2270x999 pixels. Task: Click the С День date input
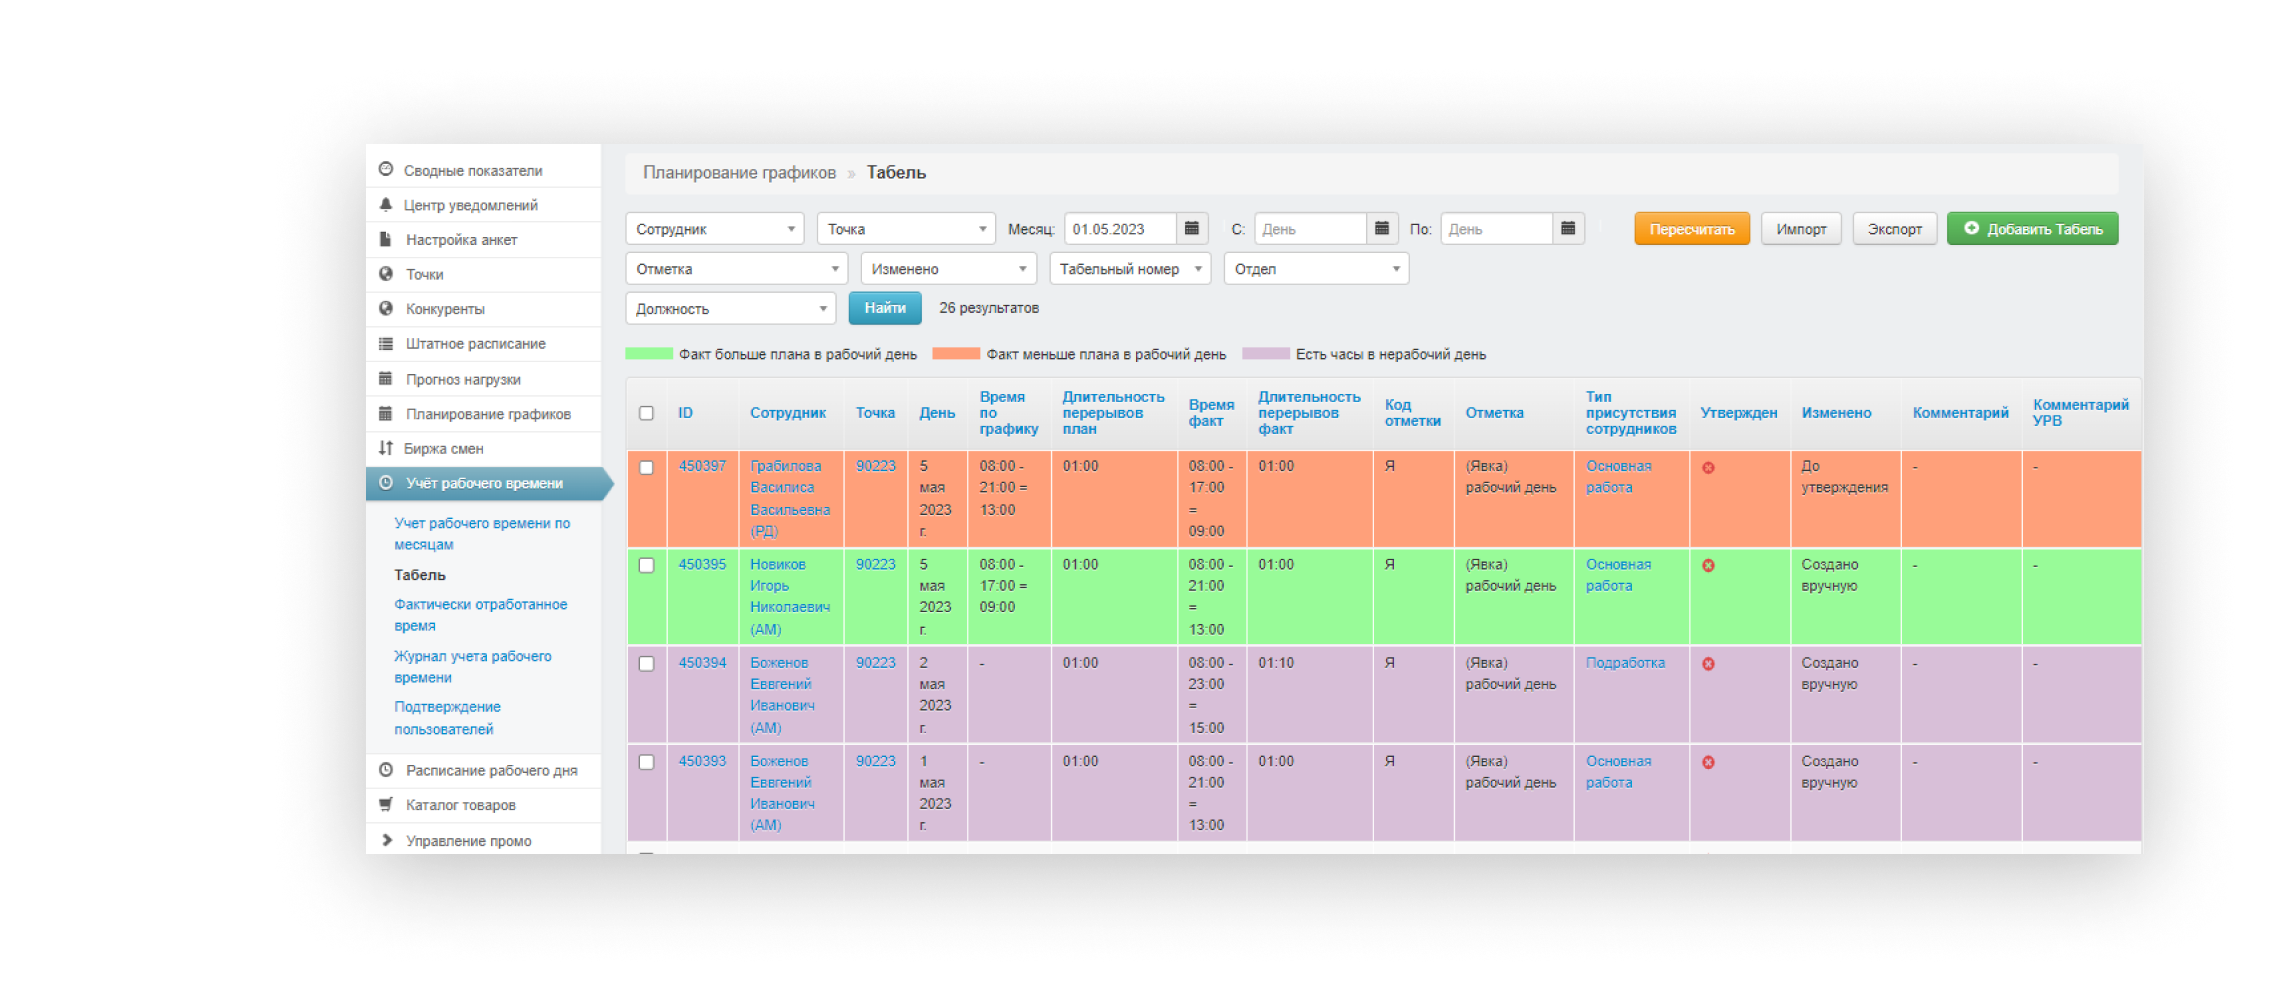[1310, 229]
